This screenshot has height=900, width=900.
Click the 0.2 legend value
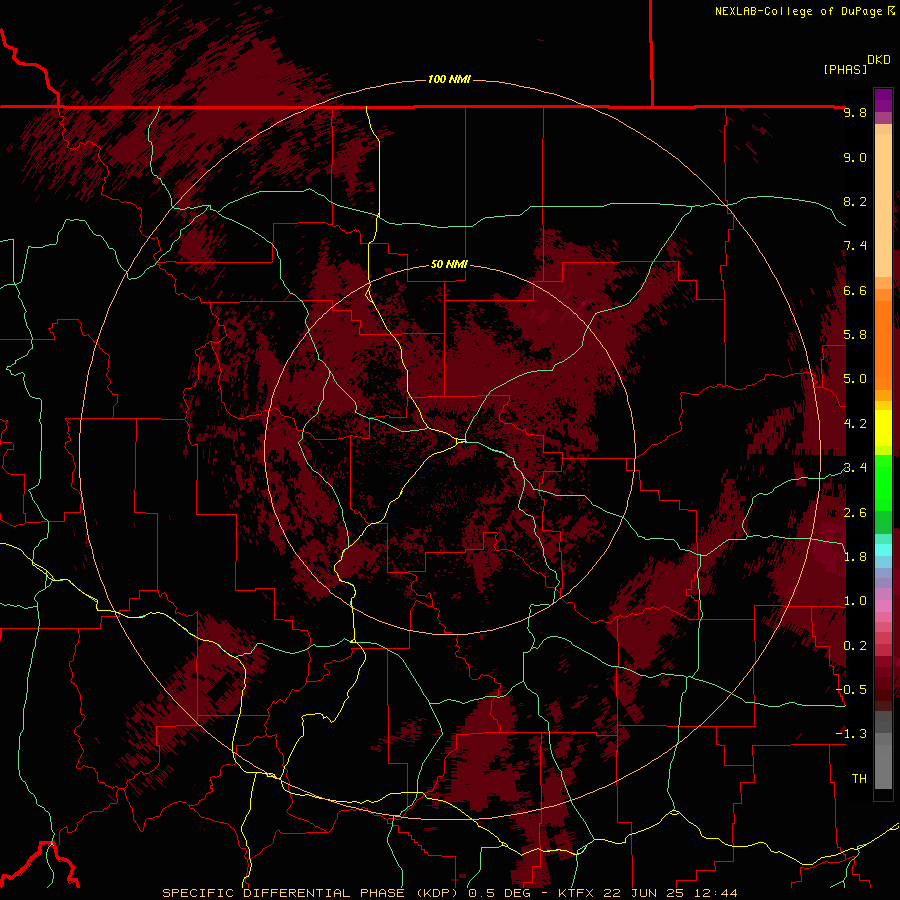[x=855, y=646]
